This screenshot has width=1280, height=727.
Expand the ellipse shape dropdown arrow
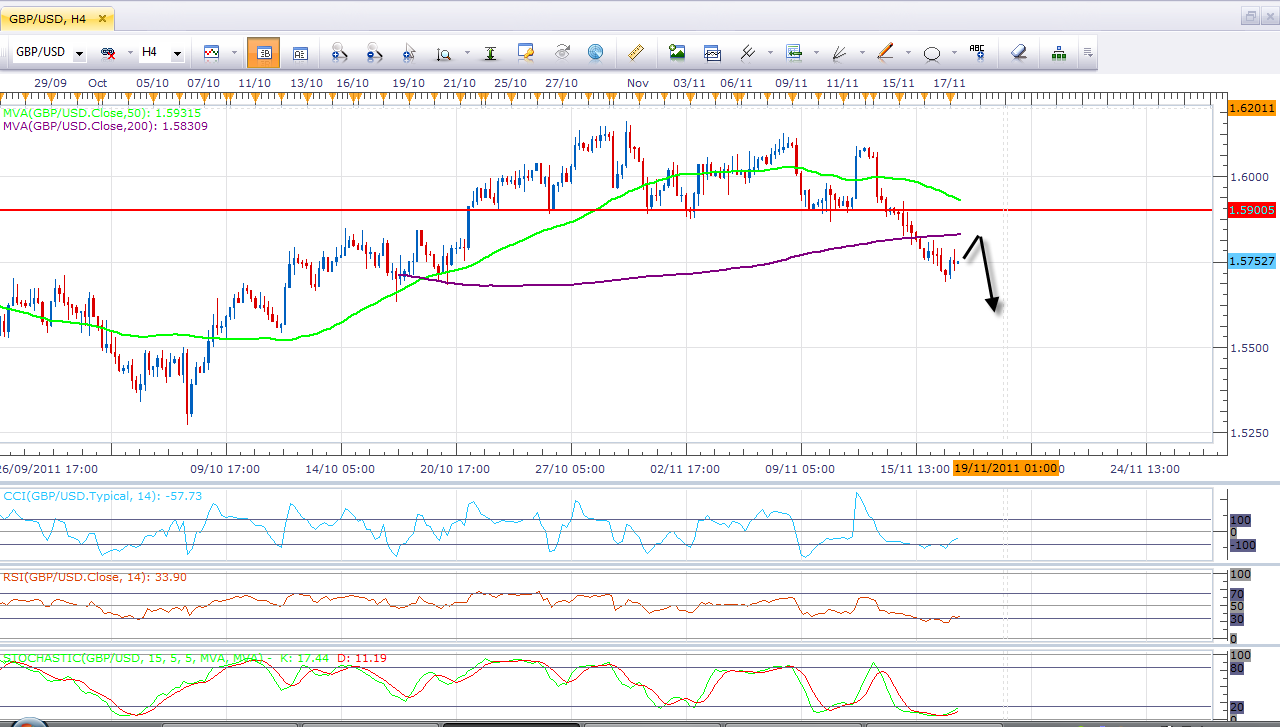click(x=954, y=52)
